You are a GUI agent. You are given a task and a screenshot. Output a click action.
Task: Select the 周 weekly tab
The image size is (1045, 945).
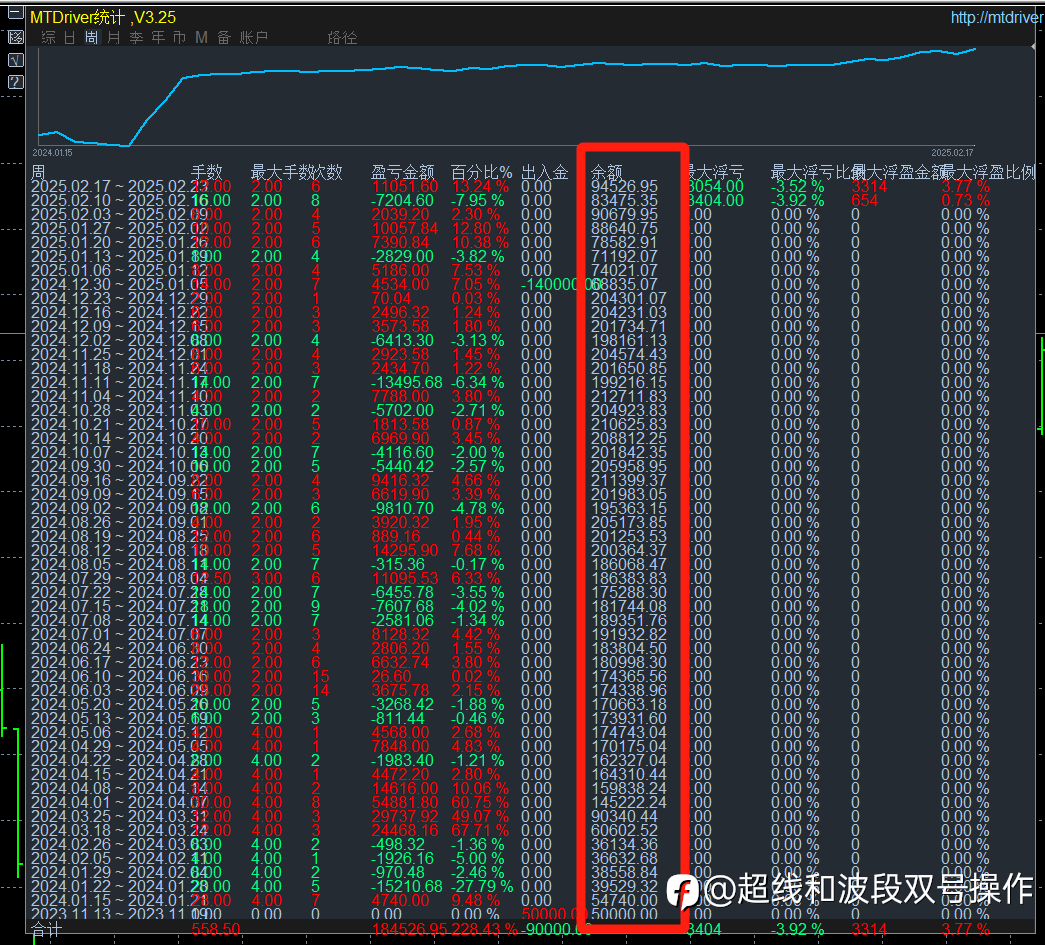click(x=92, y=37)
